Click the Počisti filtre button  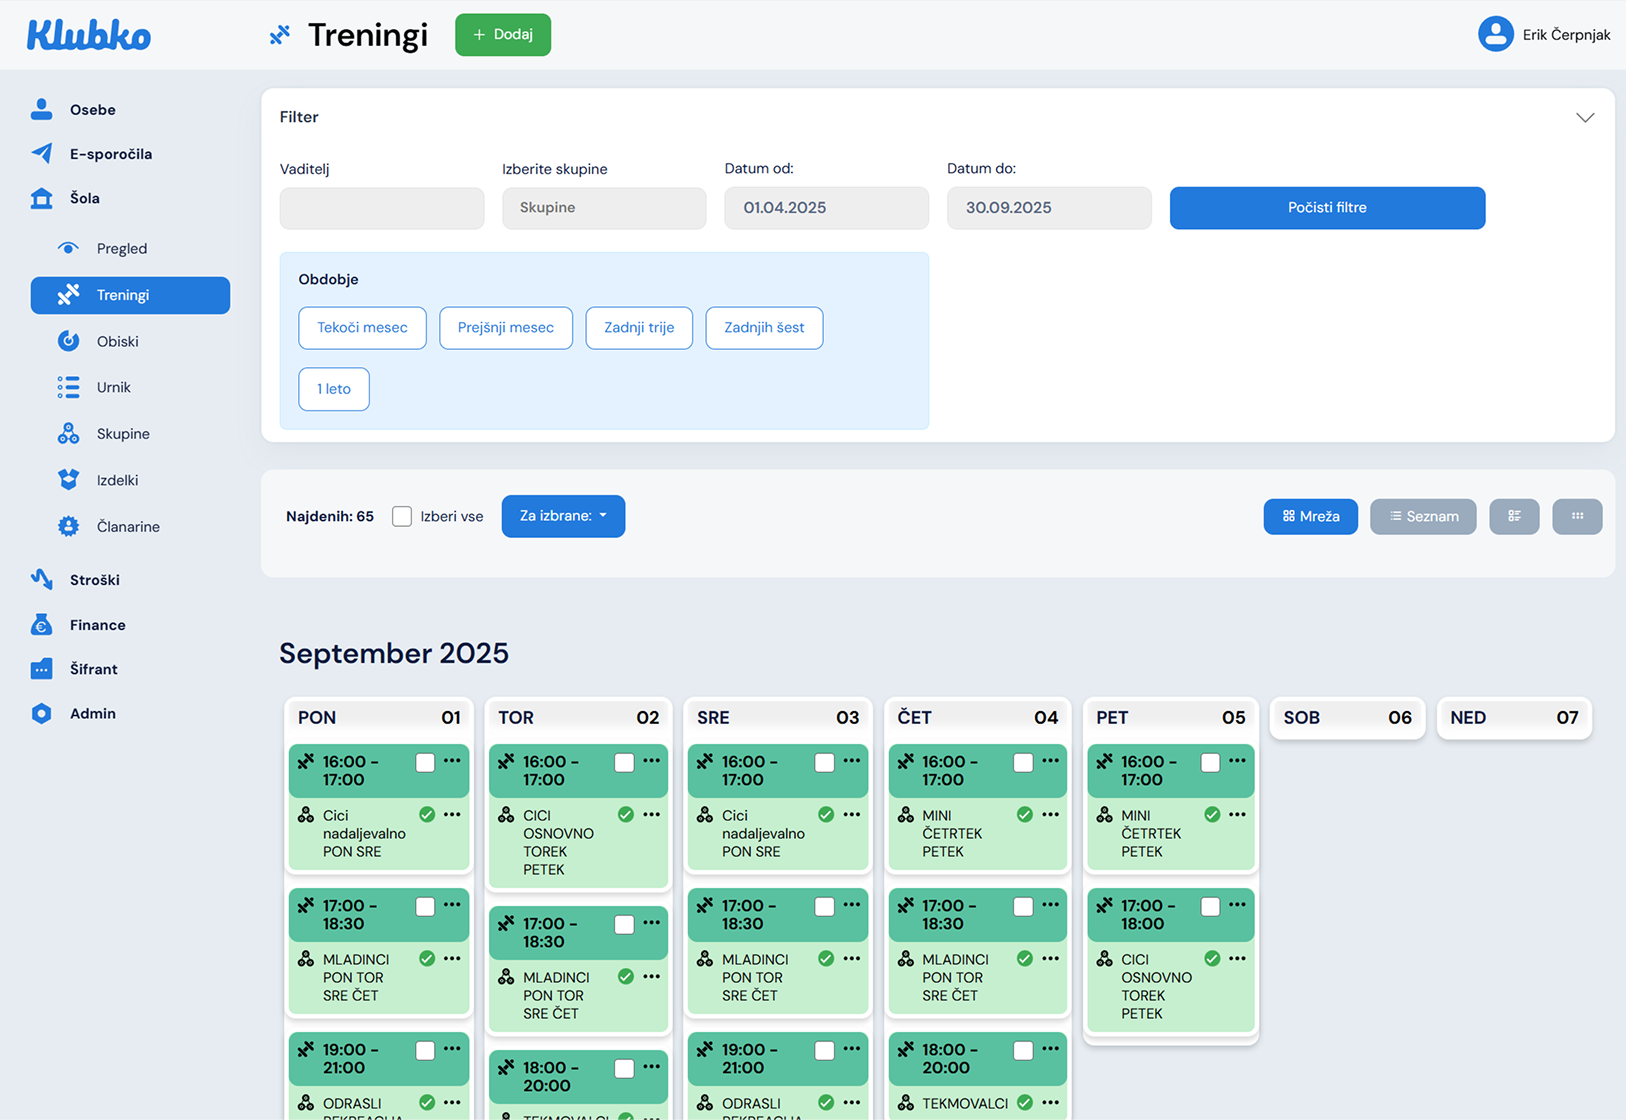(x=1327, y=208)
